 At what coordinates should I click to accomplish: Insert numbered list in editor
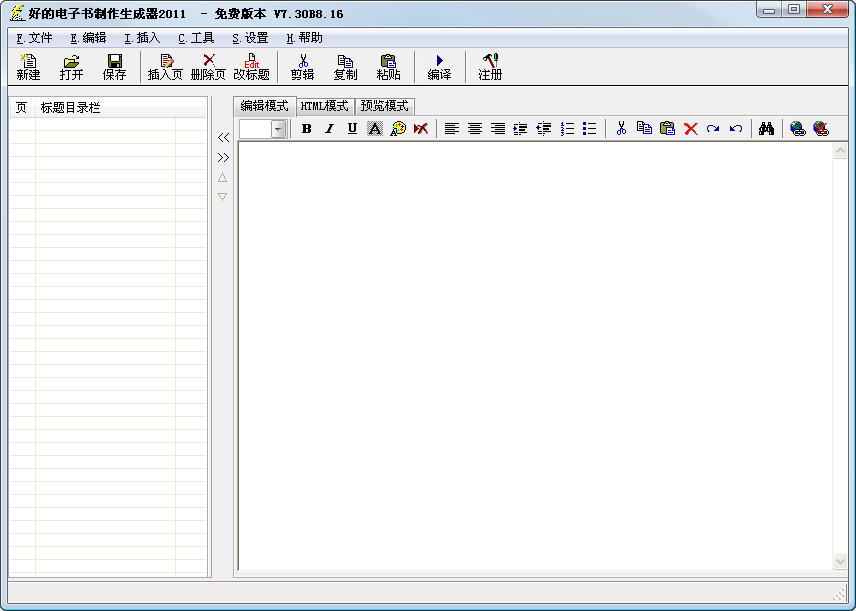pyautogui.click(x=567, y=129)
